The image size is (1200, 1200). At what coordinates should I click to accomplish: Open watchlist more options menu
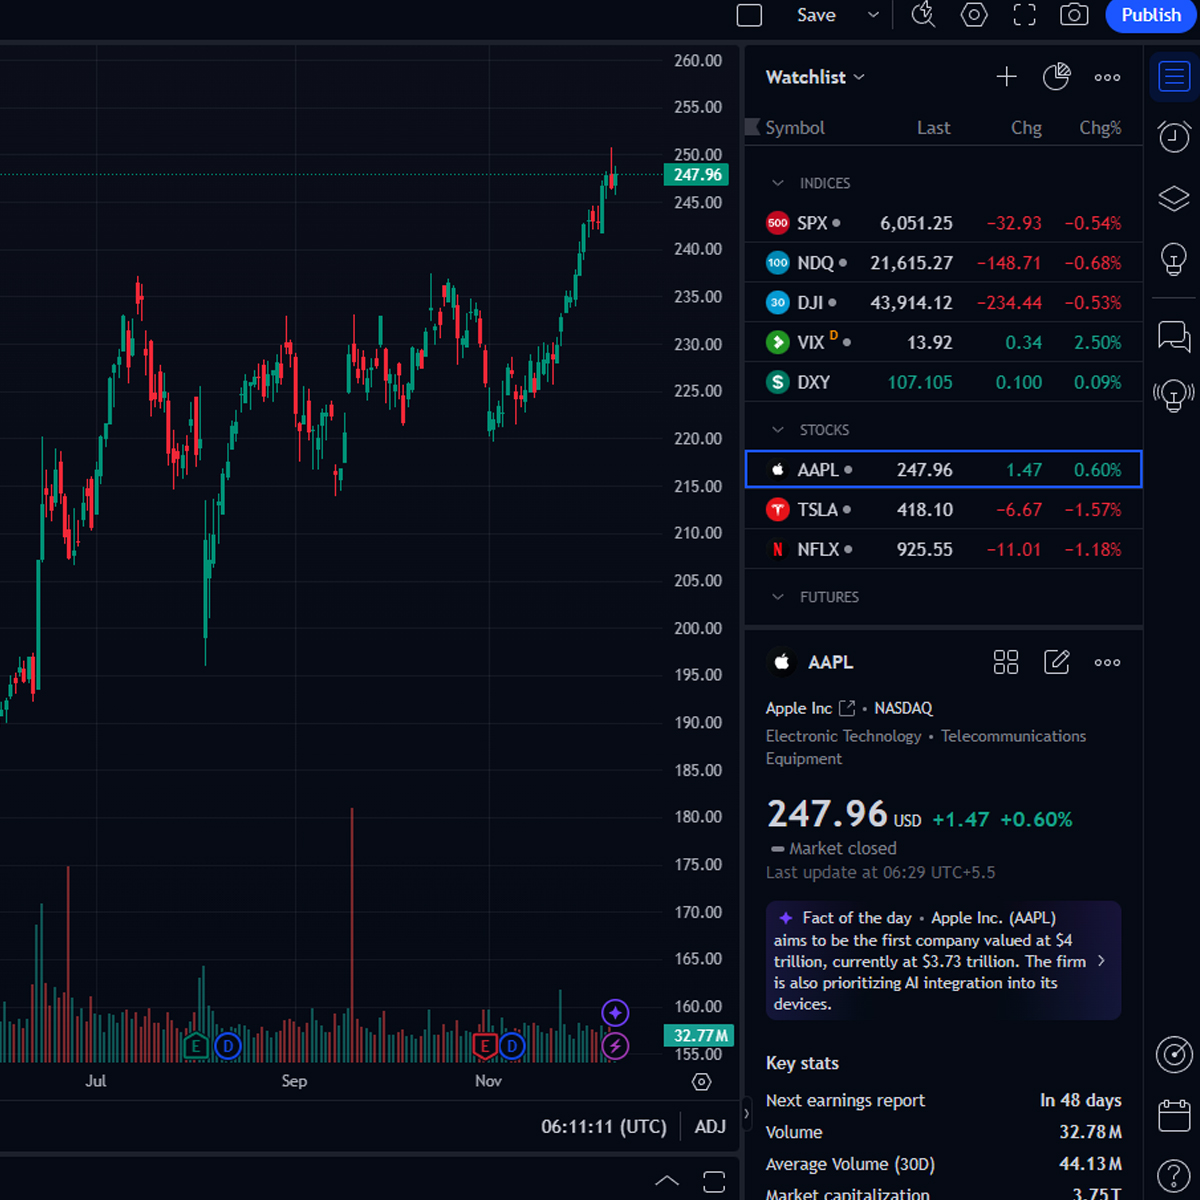(x=1107, y=77)
